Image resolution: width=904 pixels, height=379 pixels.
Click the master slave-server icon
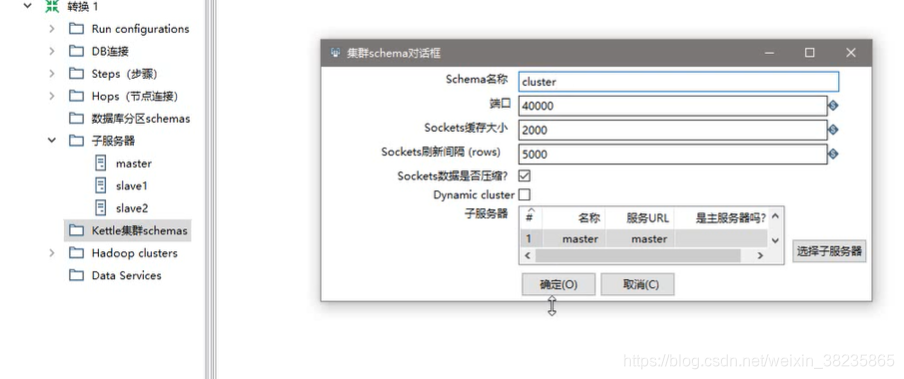coord(100,163)
